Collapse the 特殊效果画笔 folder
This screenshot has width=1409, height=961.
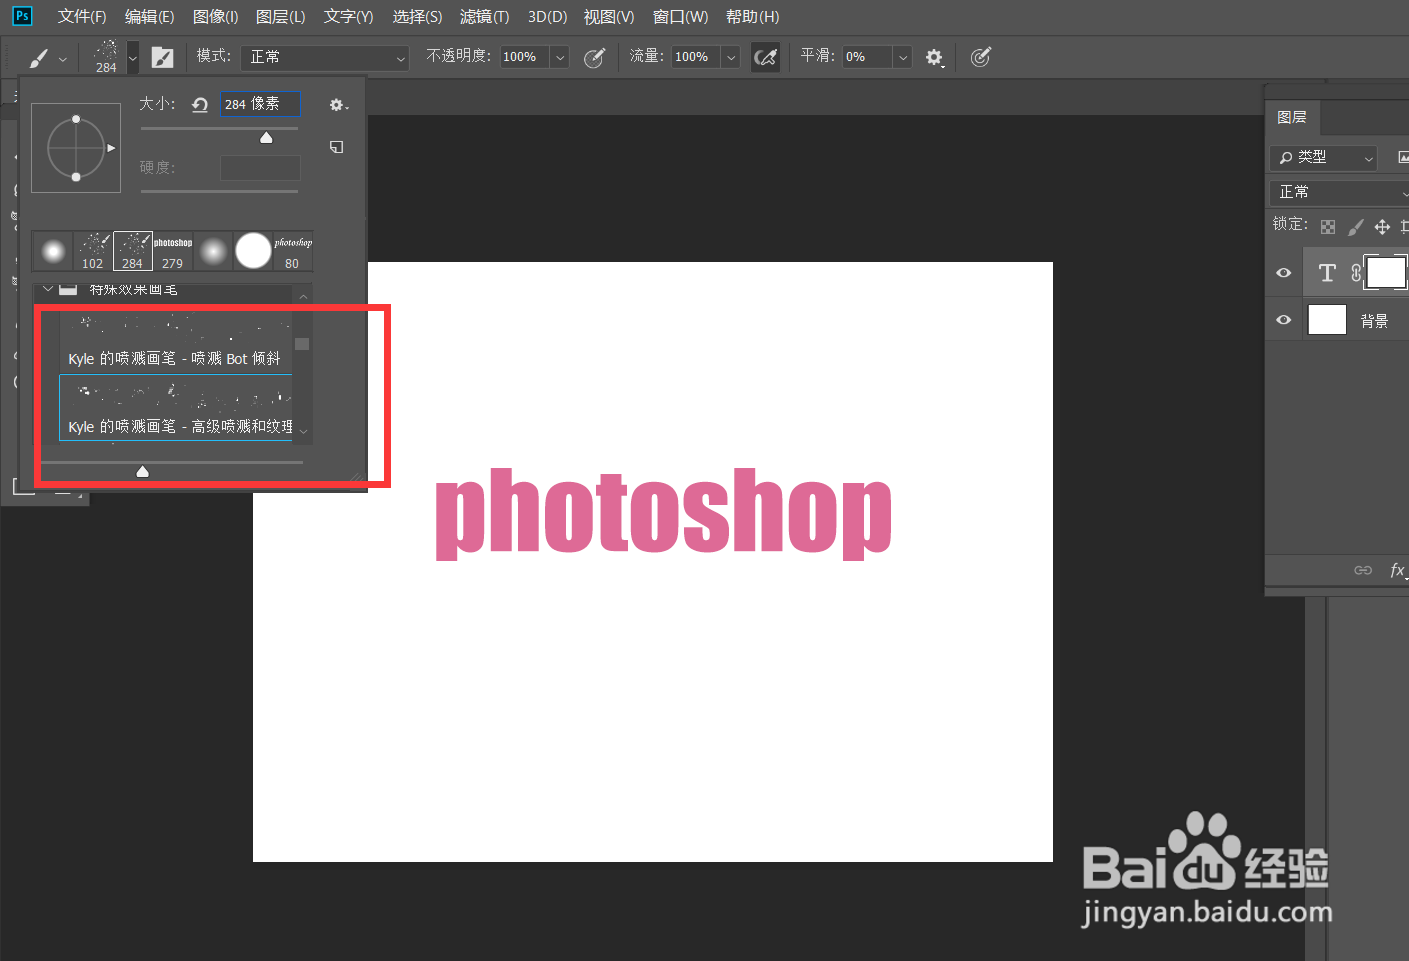pyautogui.click(x=47, y=289)
